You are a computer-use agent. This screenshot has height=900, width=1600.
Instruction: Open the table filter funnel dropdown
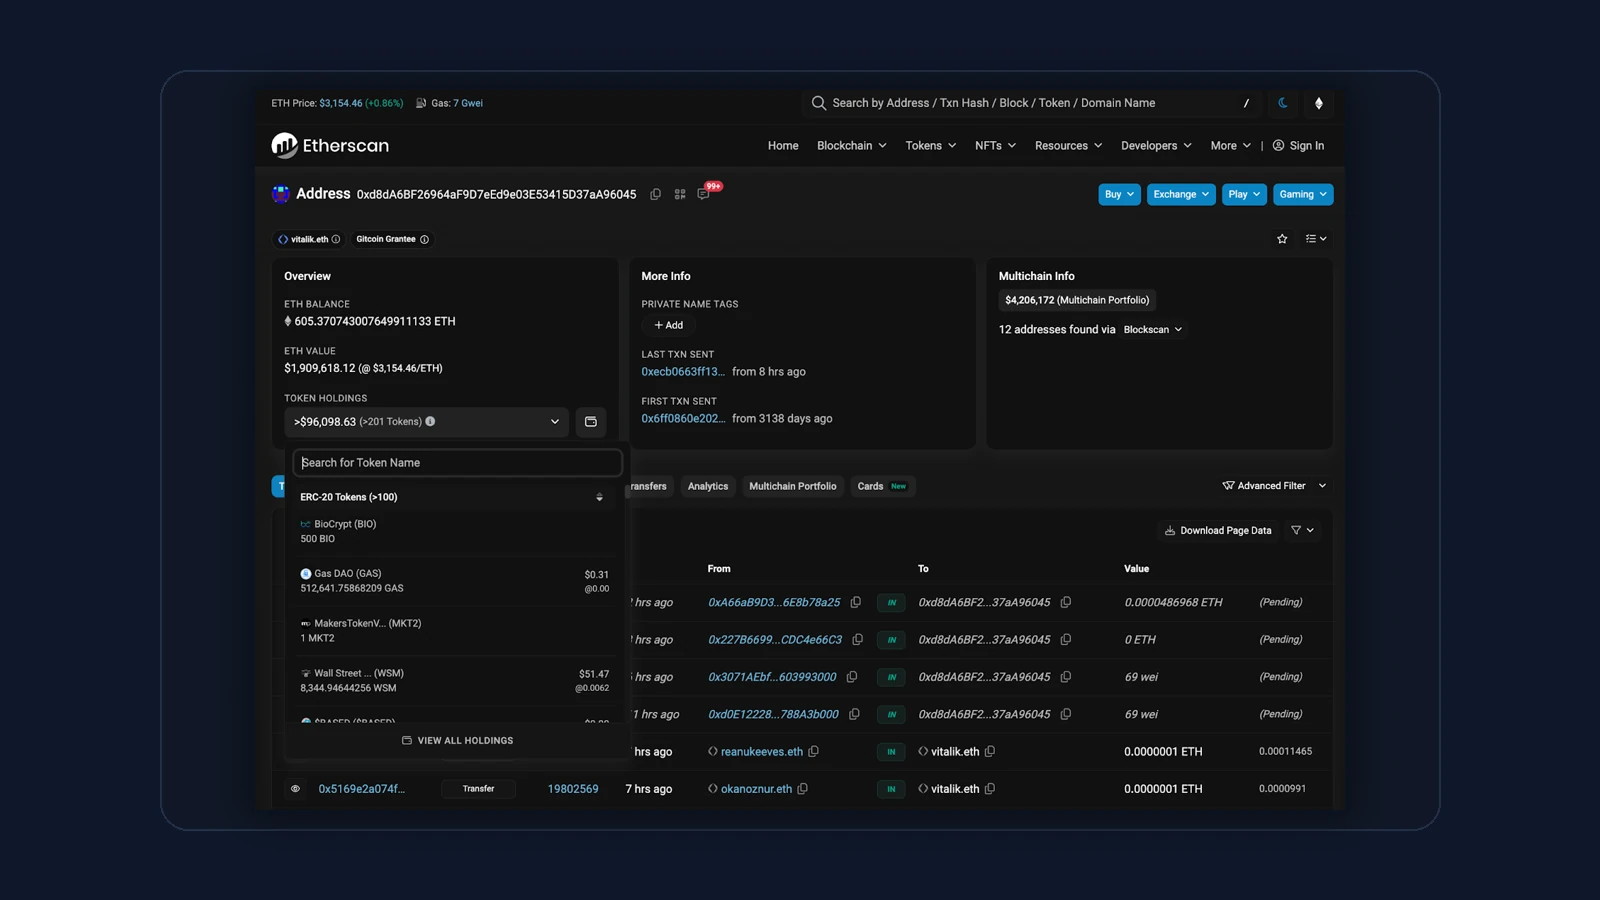click(x=1302, y=530)
